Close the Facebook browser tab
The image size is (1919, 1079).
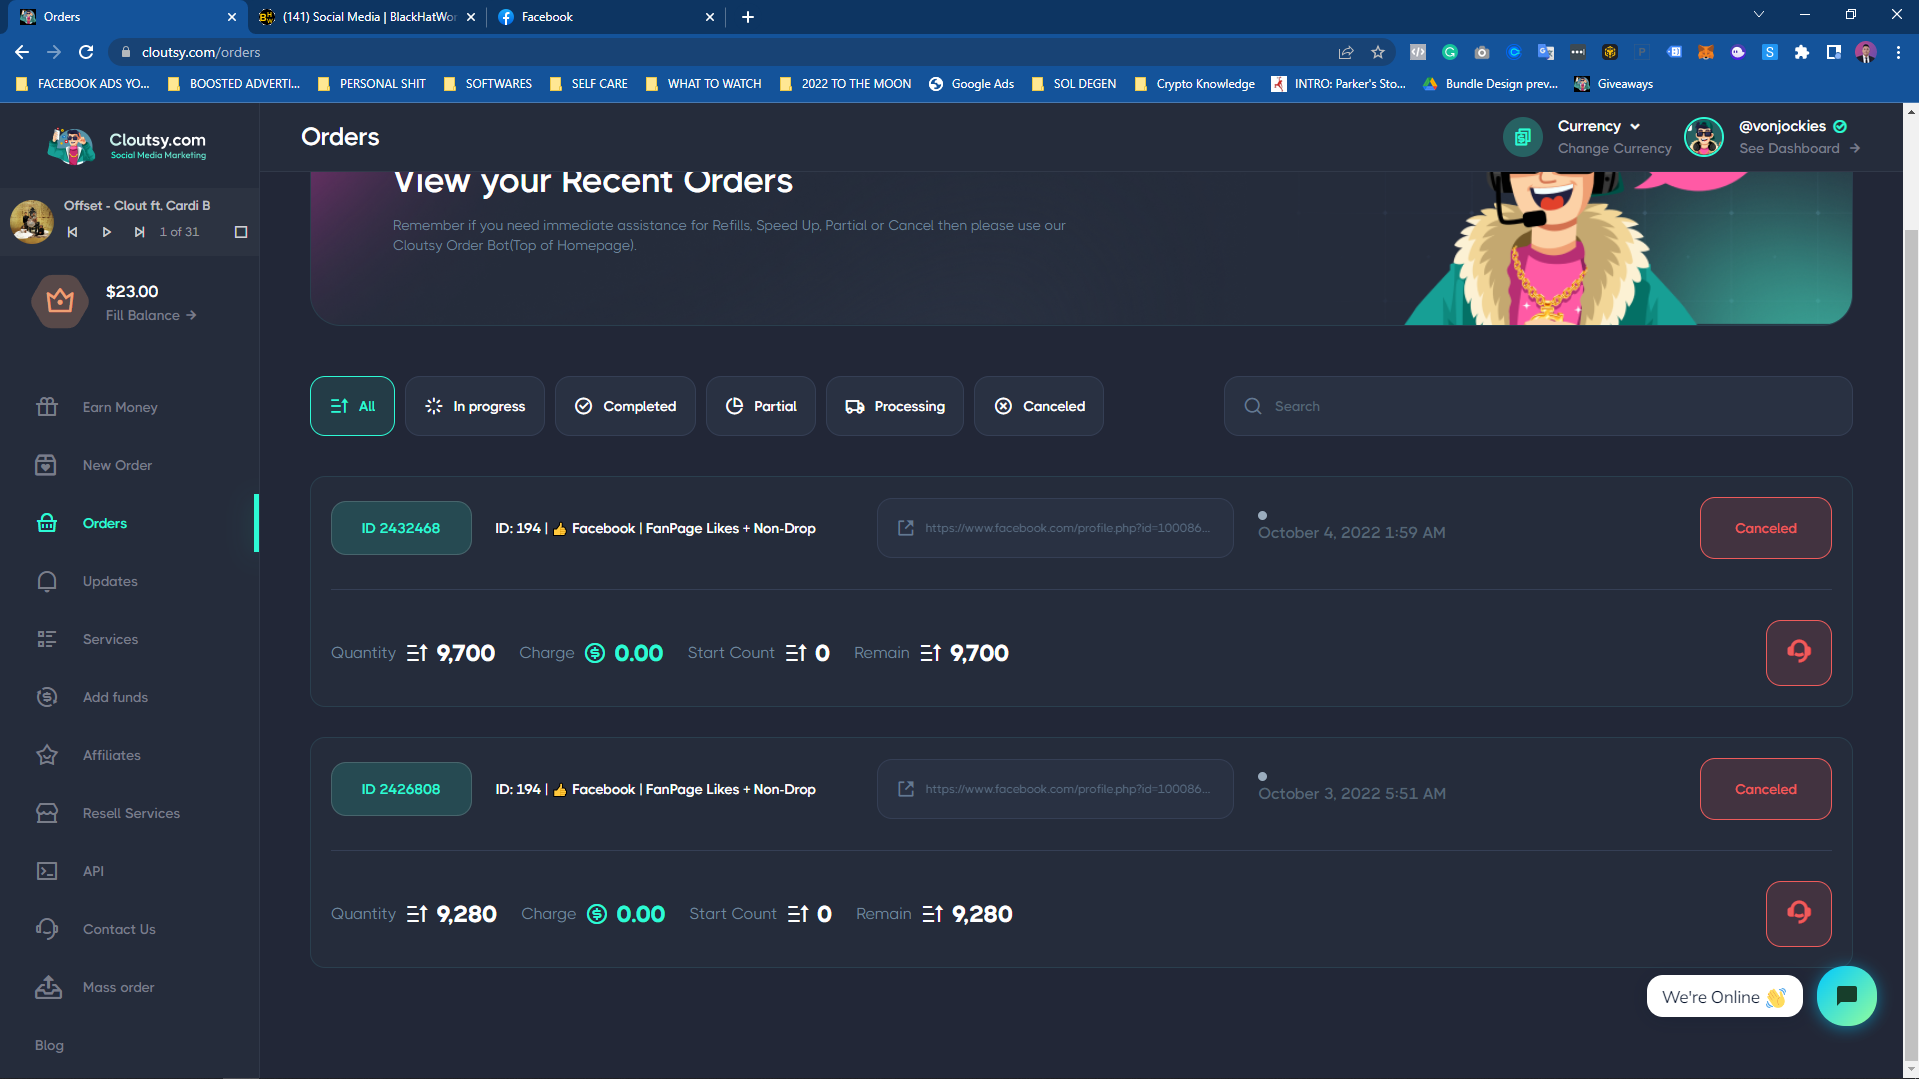pyautogui.click(x=710, y=17)
